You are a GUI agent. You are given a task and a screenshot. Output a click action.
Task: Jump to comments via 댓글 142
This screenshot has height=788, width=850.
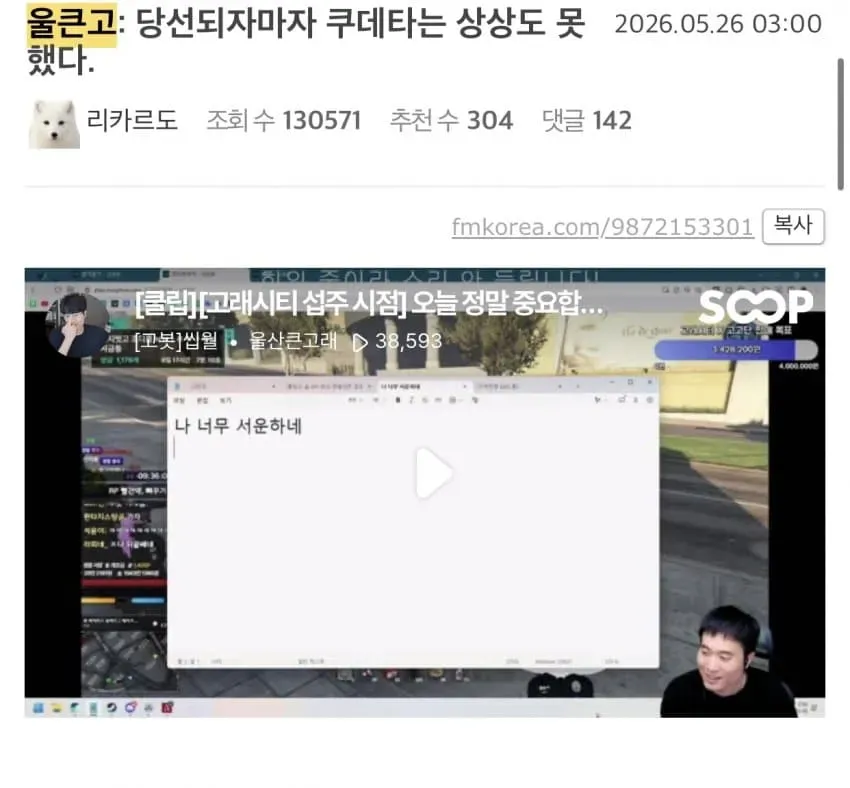coord(587,120)
